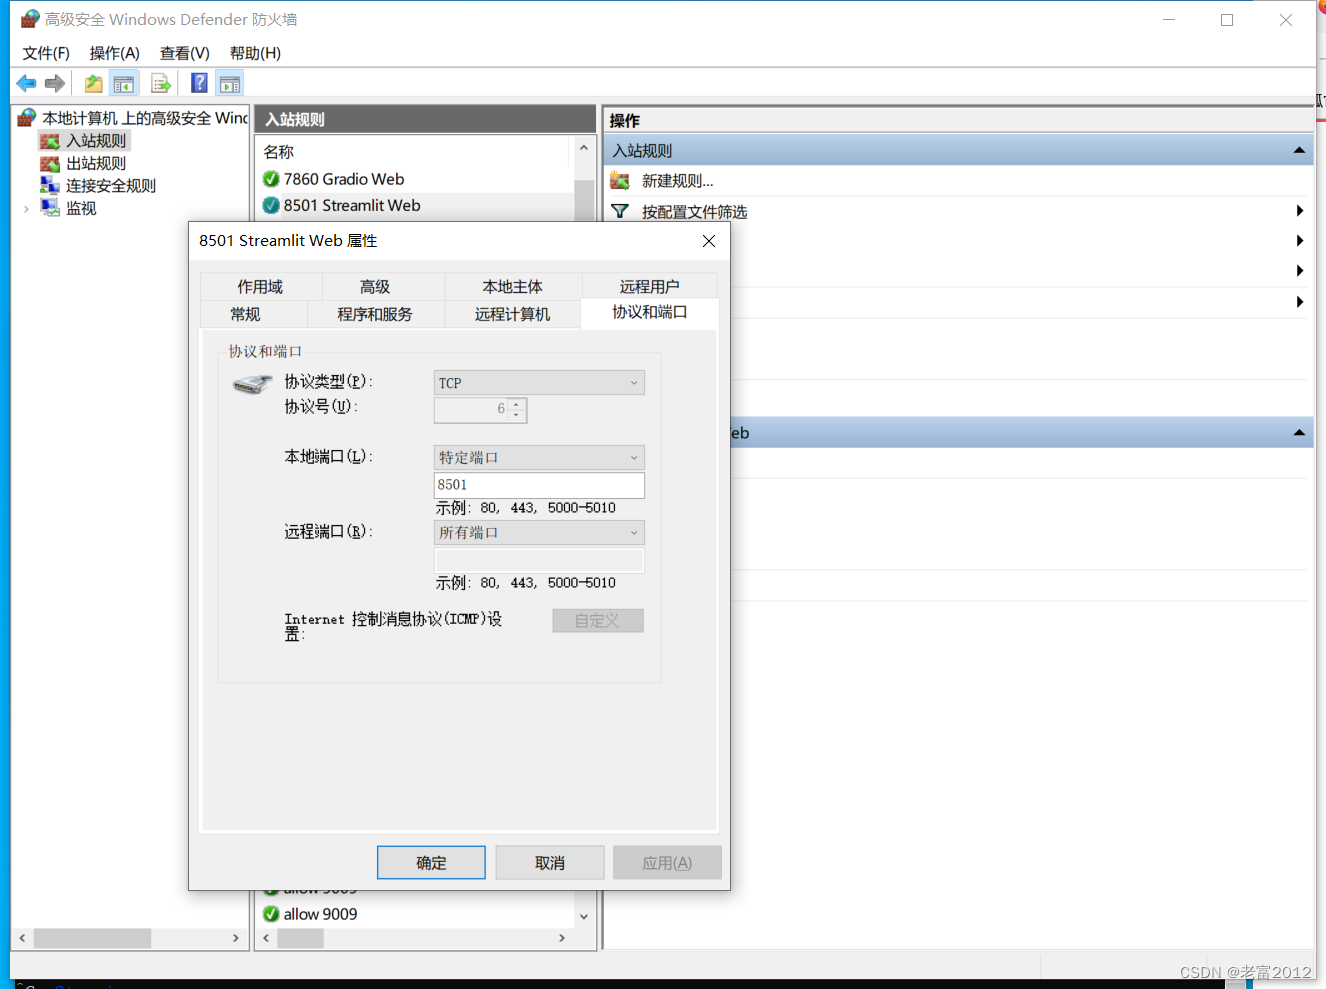Select the outbound rules (出站规则) tree item

[96, 163]
